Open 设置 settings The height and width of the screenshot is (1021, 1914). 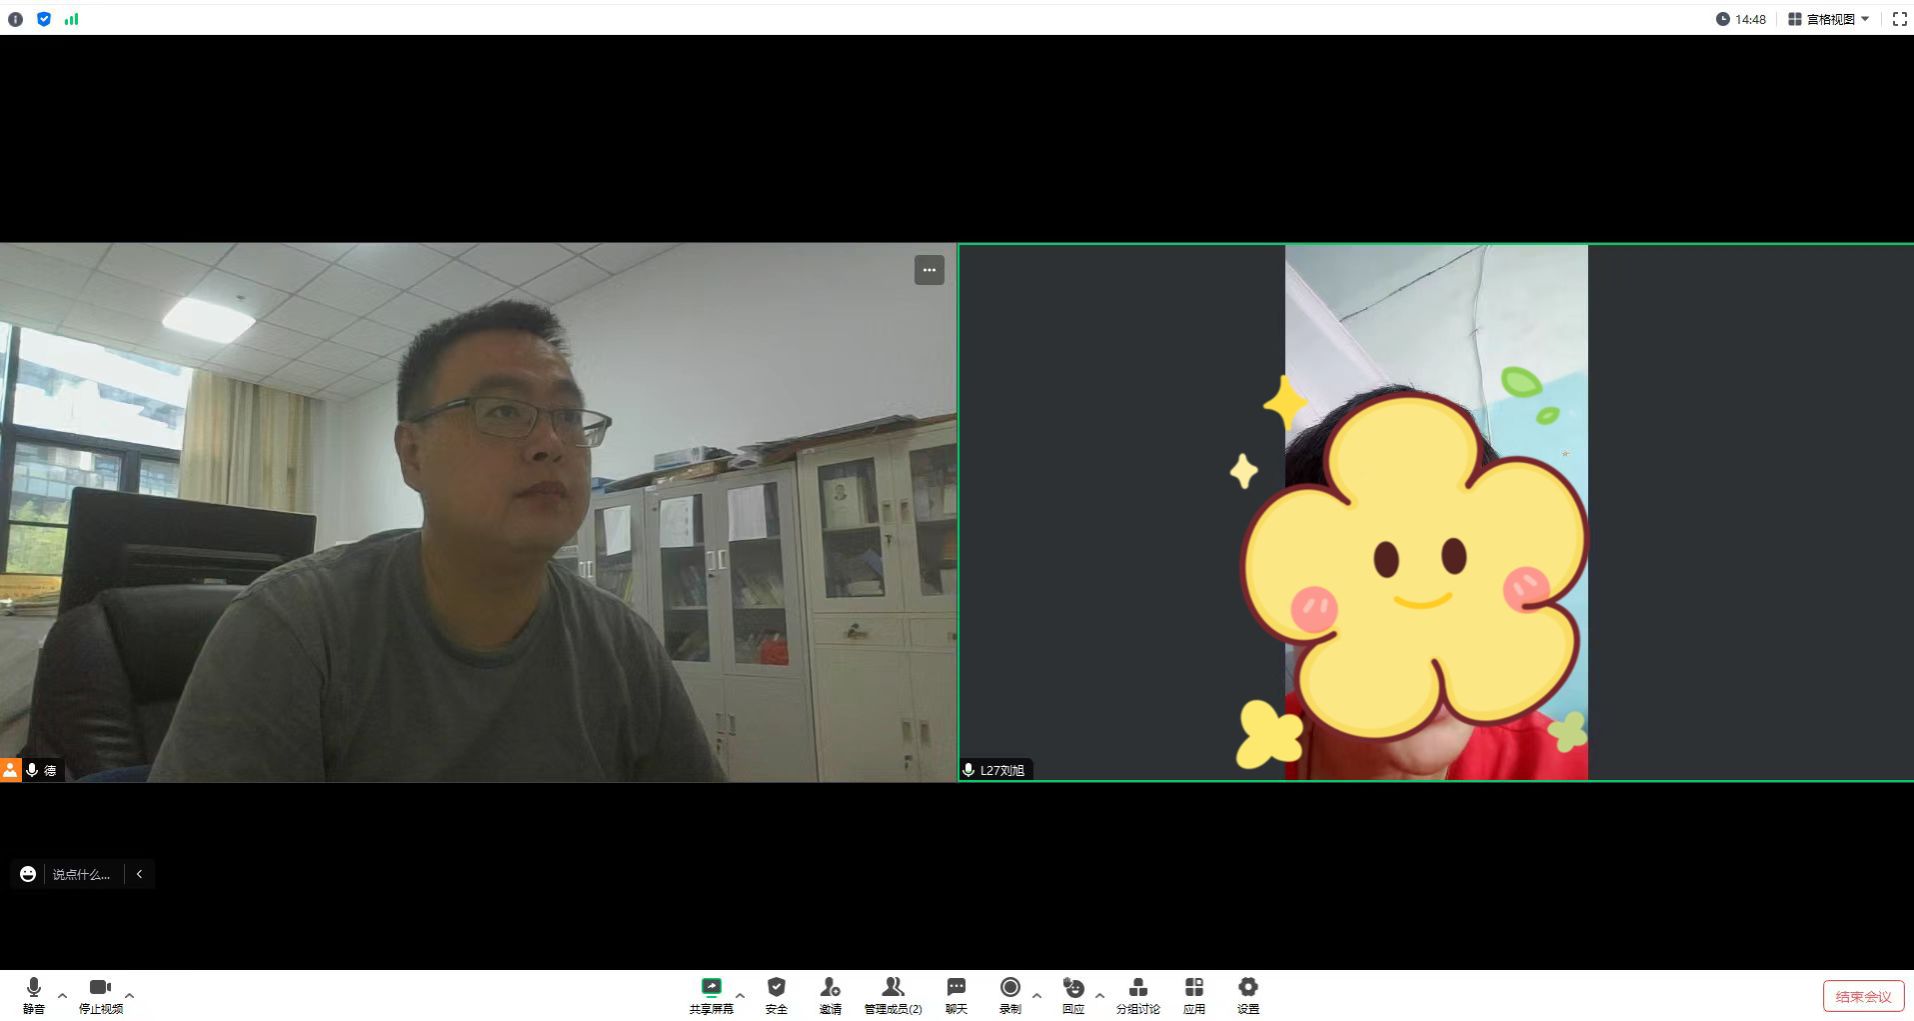click(1247, 995)
